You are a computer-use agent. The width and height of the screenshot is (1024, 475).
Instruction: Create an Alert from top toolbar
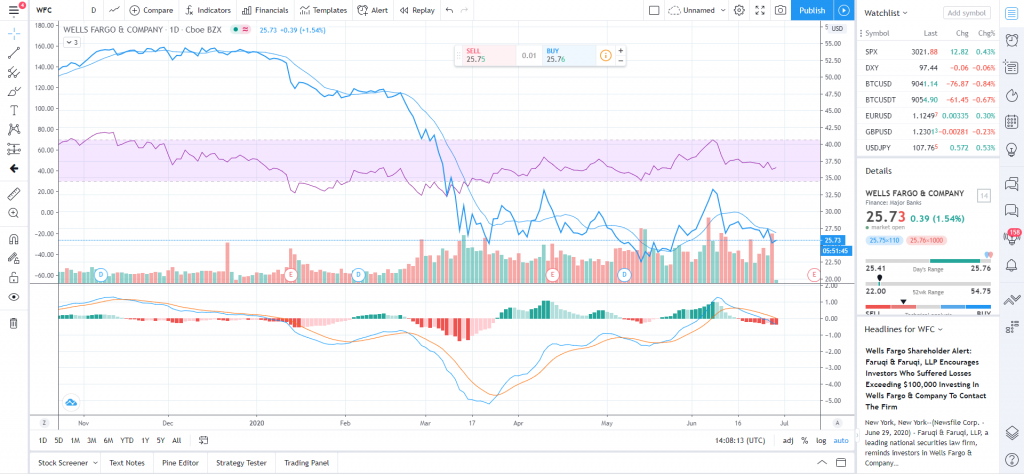click(373, 10)
